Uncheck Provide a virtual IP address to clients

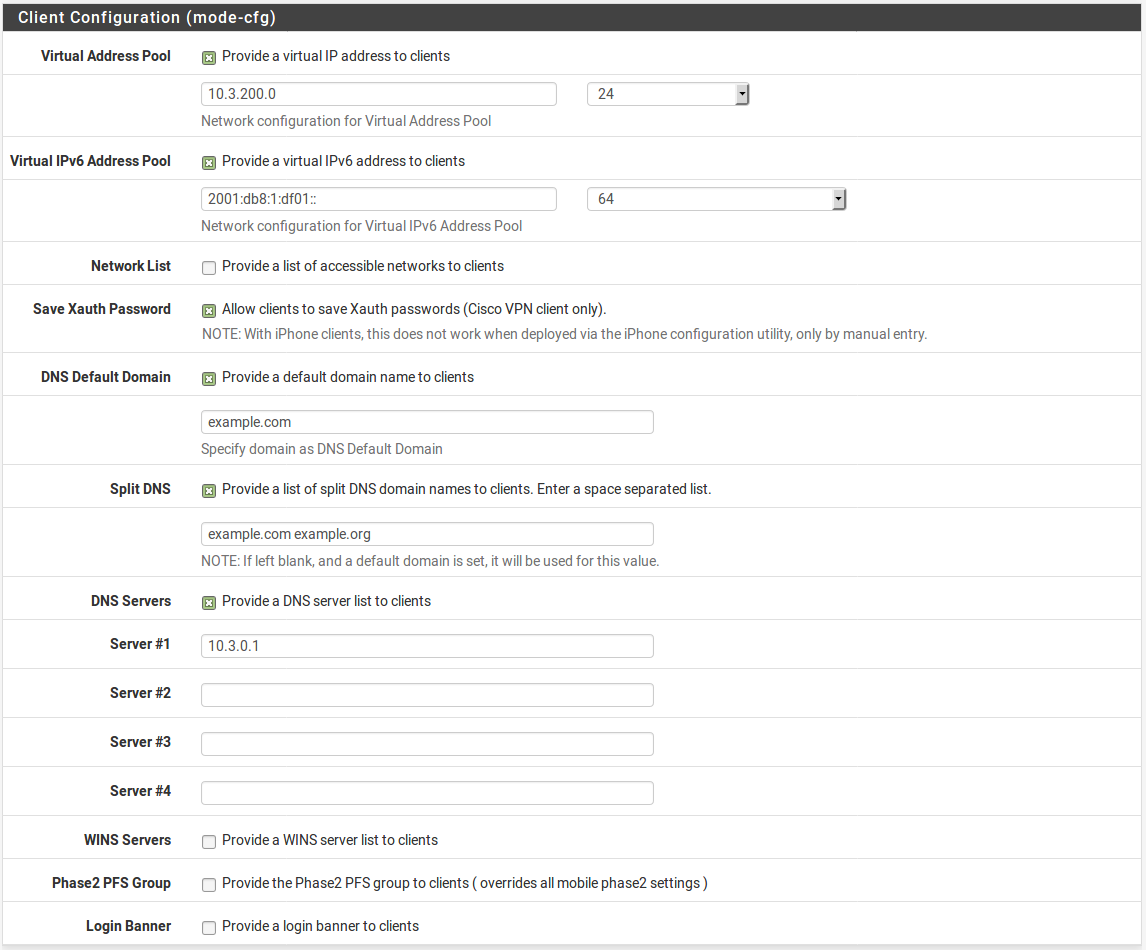click(x=209, y=57)
